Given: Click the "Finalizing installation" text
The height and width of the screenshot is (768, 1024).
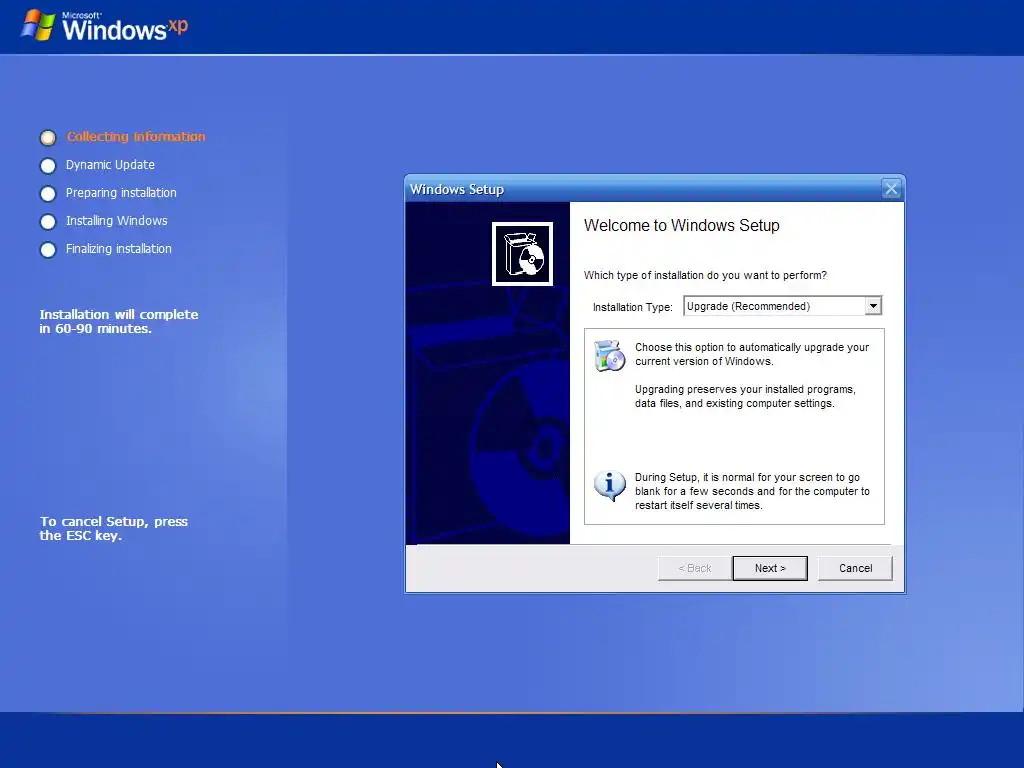Looking at the screenshot, I should 119,249.
